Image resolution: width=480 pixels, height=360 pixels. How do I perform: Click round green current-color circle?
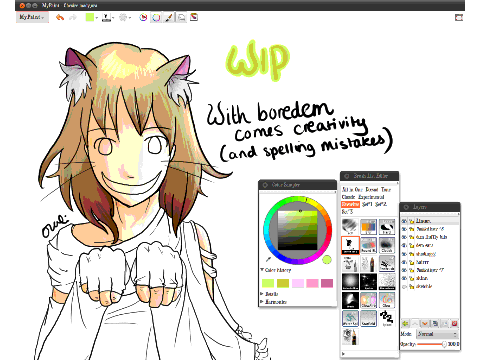coord(327,259)
